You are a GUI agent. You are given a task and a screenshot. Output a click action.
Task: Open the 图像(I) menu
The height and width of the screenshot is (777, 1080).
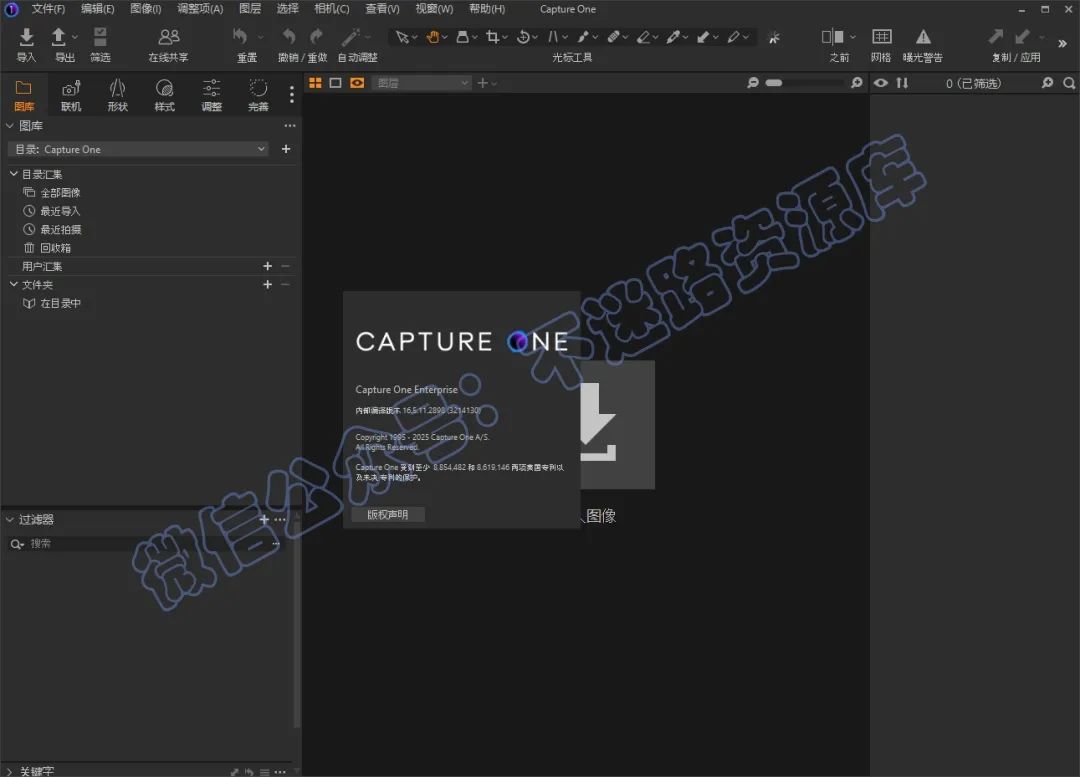[x=145, y=9]
